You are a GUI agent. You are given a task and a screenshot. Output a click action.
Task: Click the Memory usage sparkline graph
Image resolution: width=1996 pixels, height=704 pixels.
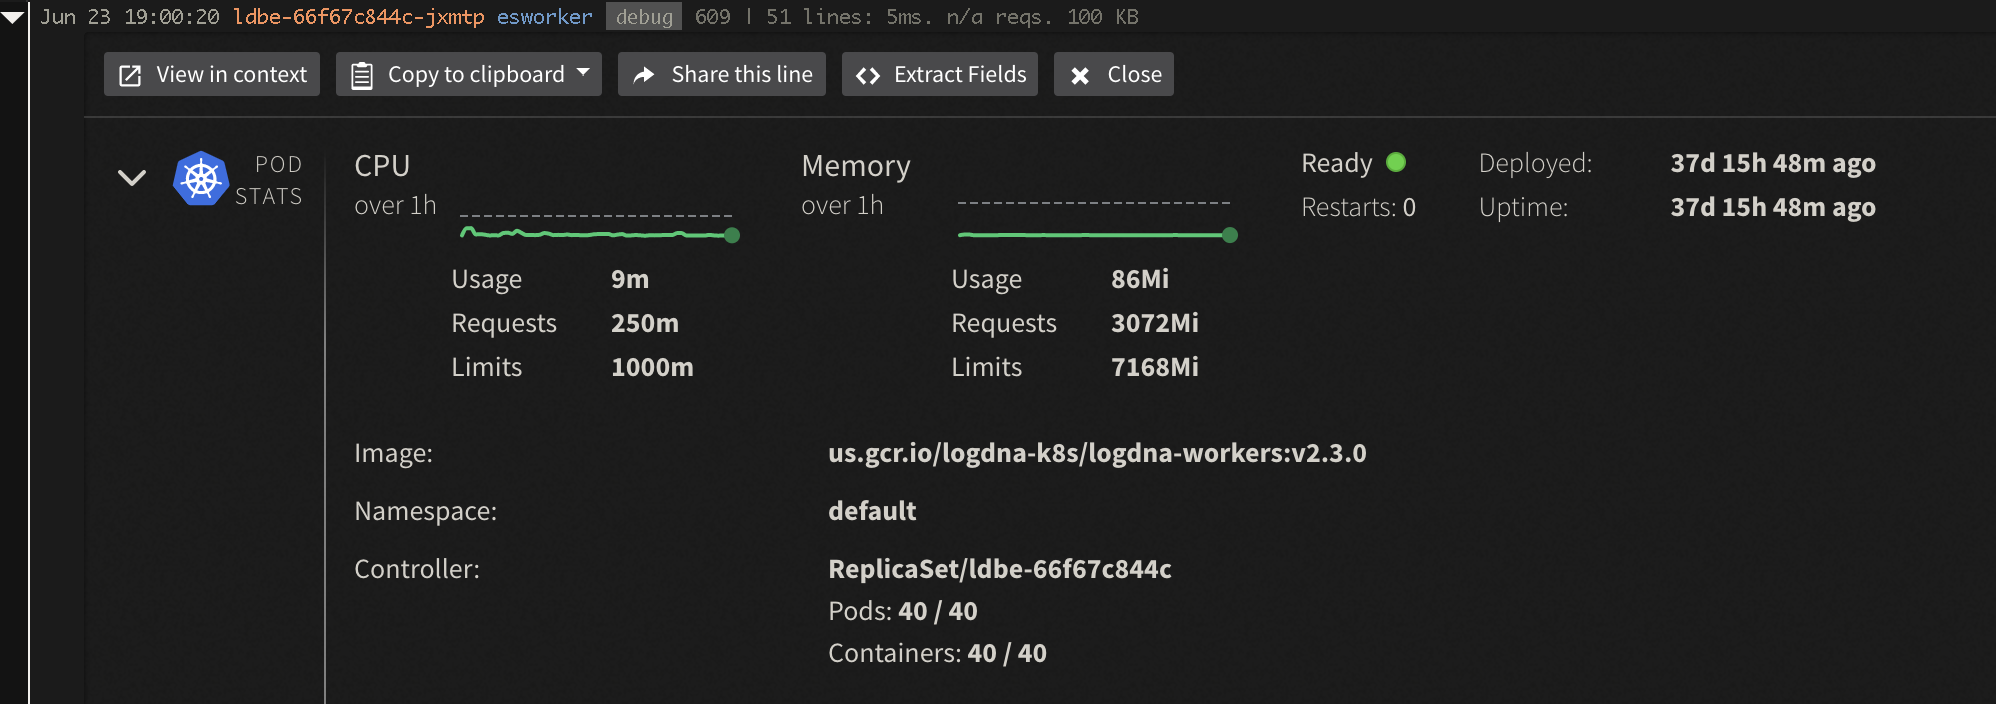tap(1097, 235)
